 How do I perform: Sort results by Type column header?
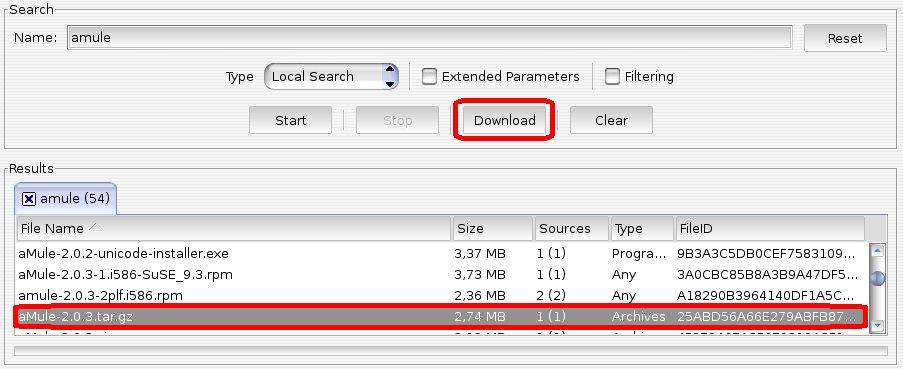[x=642, y=229]
